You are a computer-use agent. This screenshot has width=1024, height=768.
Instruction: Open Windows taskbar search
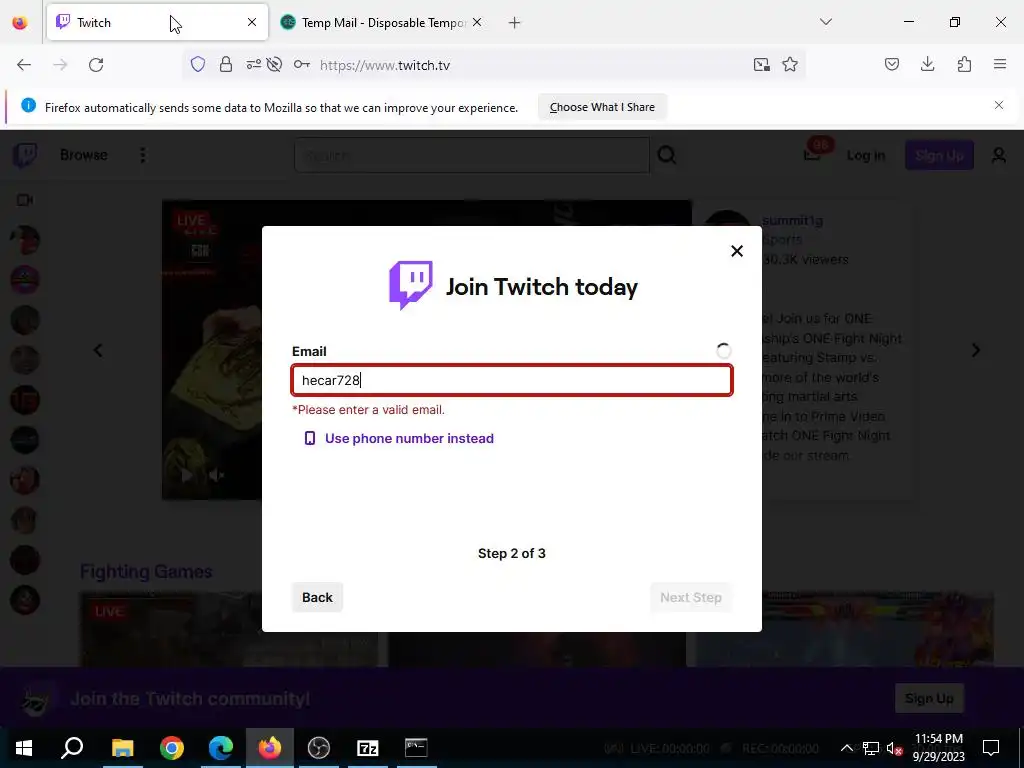pyautogui.click(x=72, y=748)
